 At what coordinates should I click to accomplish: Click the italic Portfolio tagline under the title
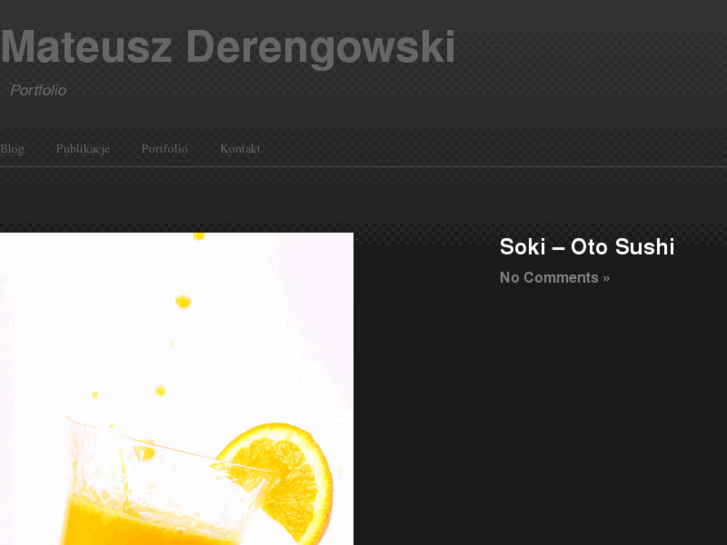pyautogui.click(x=38, y=90)
